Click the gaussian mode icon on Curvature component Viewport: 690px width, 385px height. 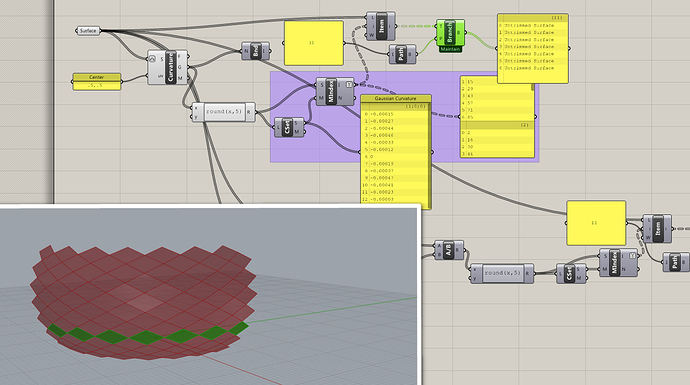click(x=152, y=59)
